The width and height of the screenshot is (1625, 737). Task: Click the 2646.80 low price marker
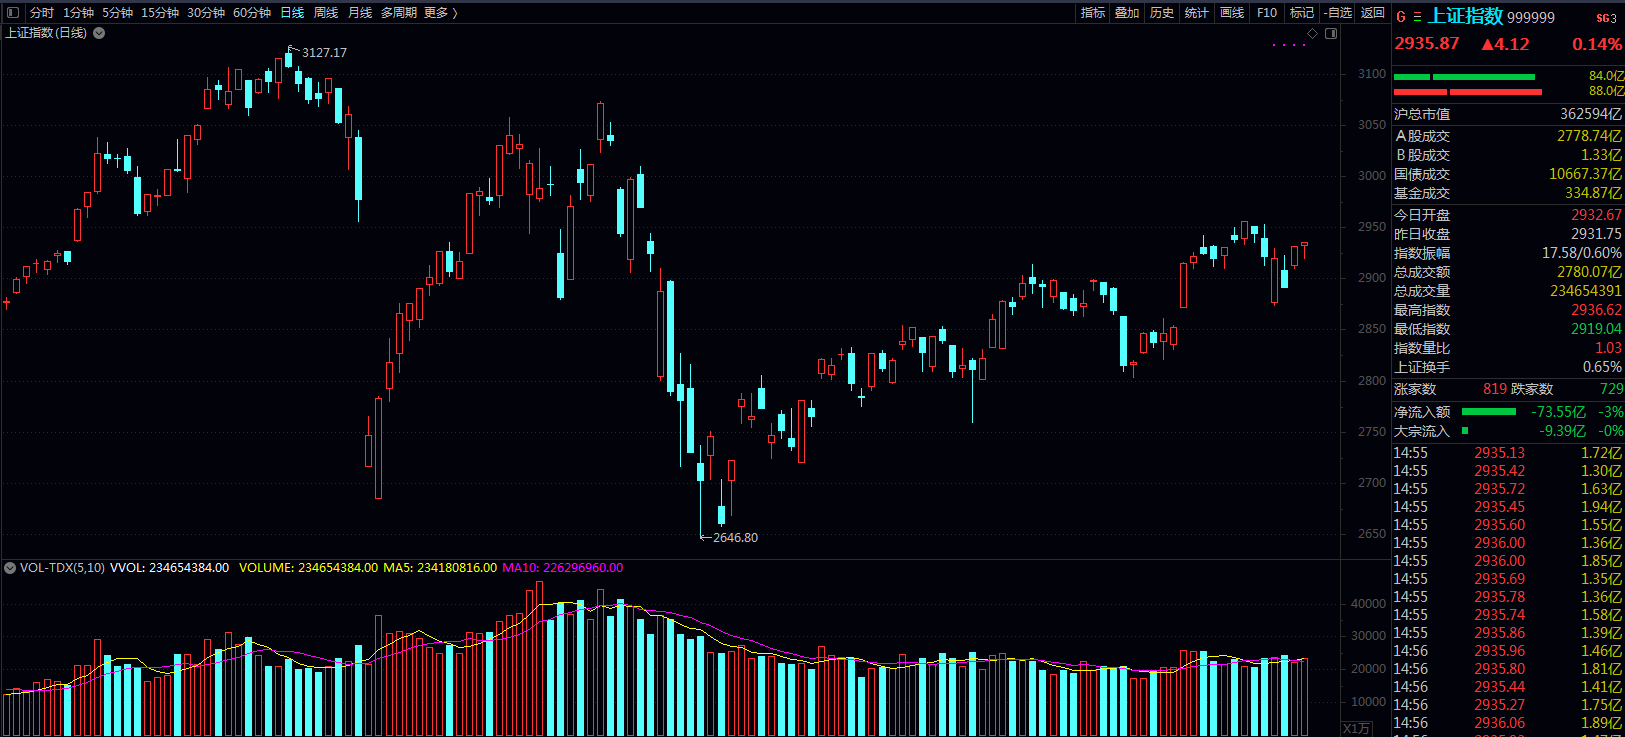coord(735,537)
